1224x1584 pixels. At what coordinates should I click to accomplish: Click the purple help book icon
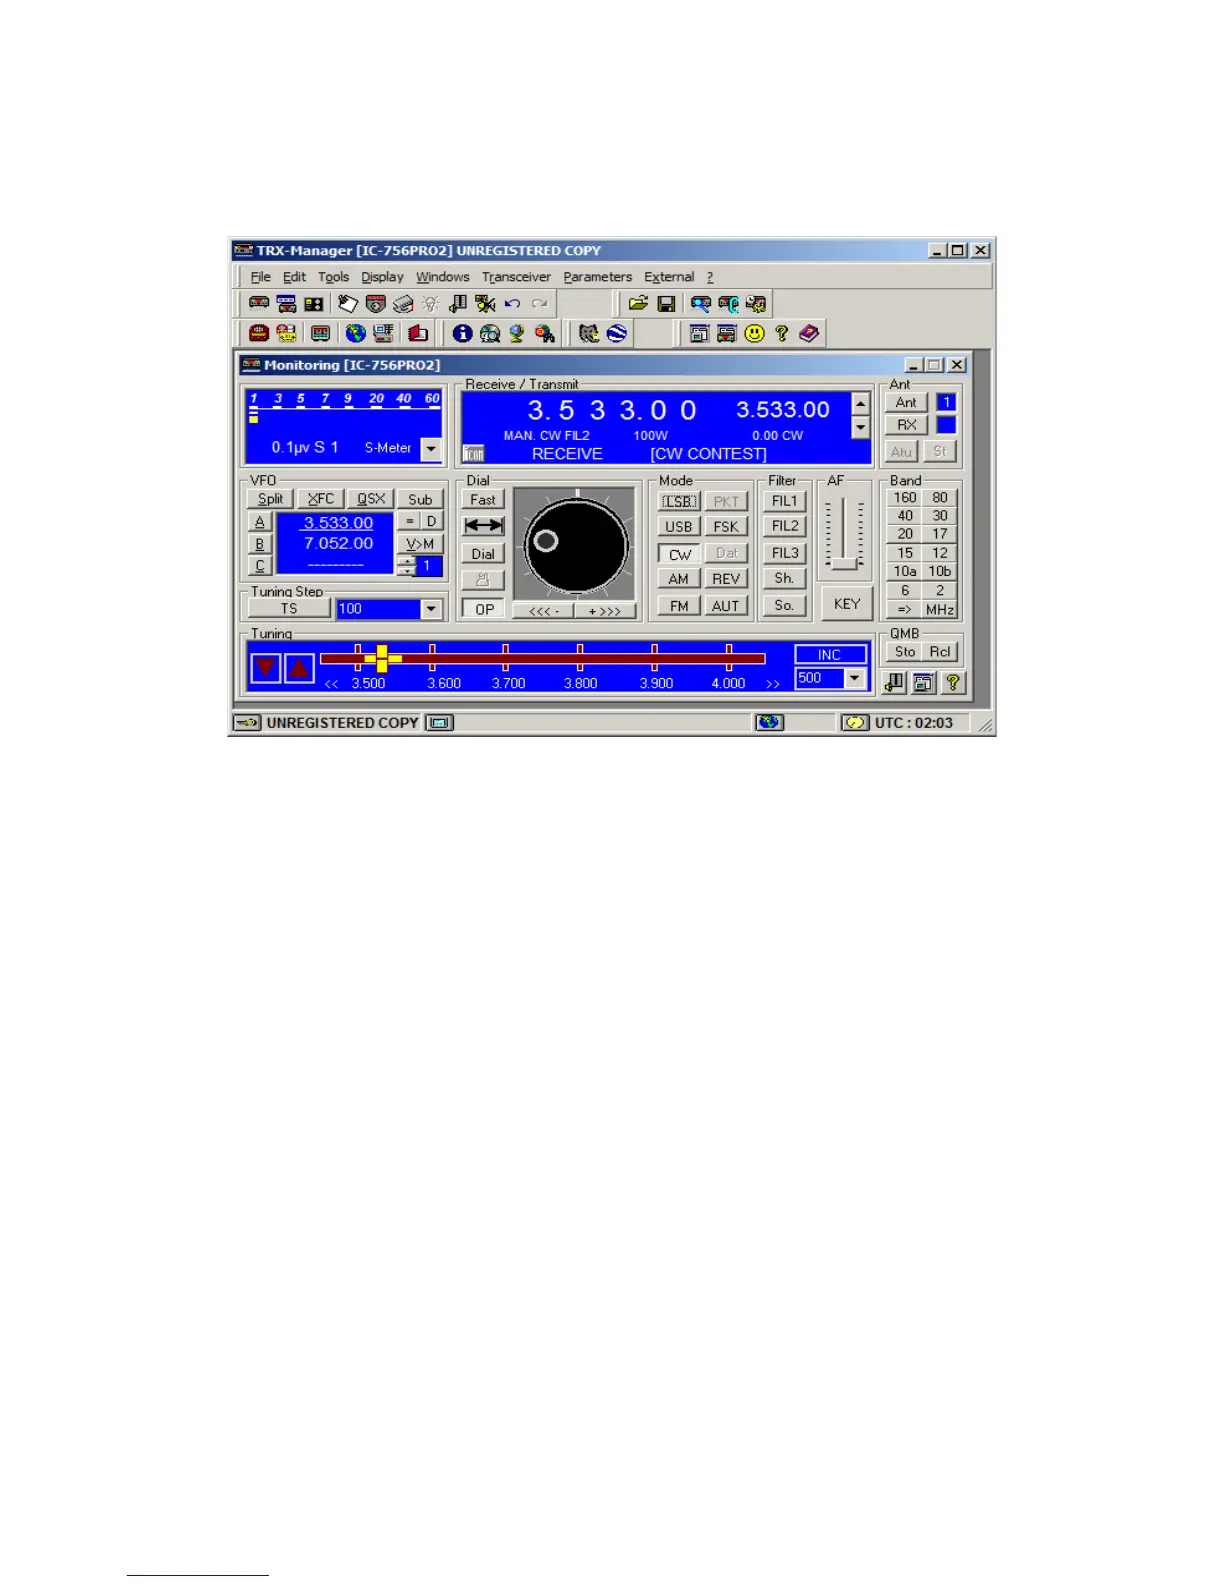(809, 333)
